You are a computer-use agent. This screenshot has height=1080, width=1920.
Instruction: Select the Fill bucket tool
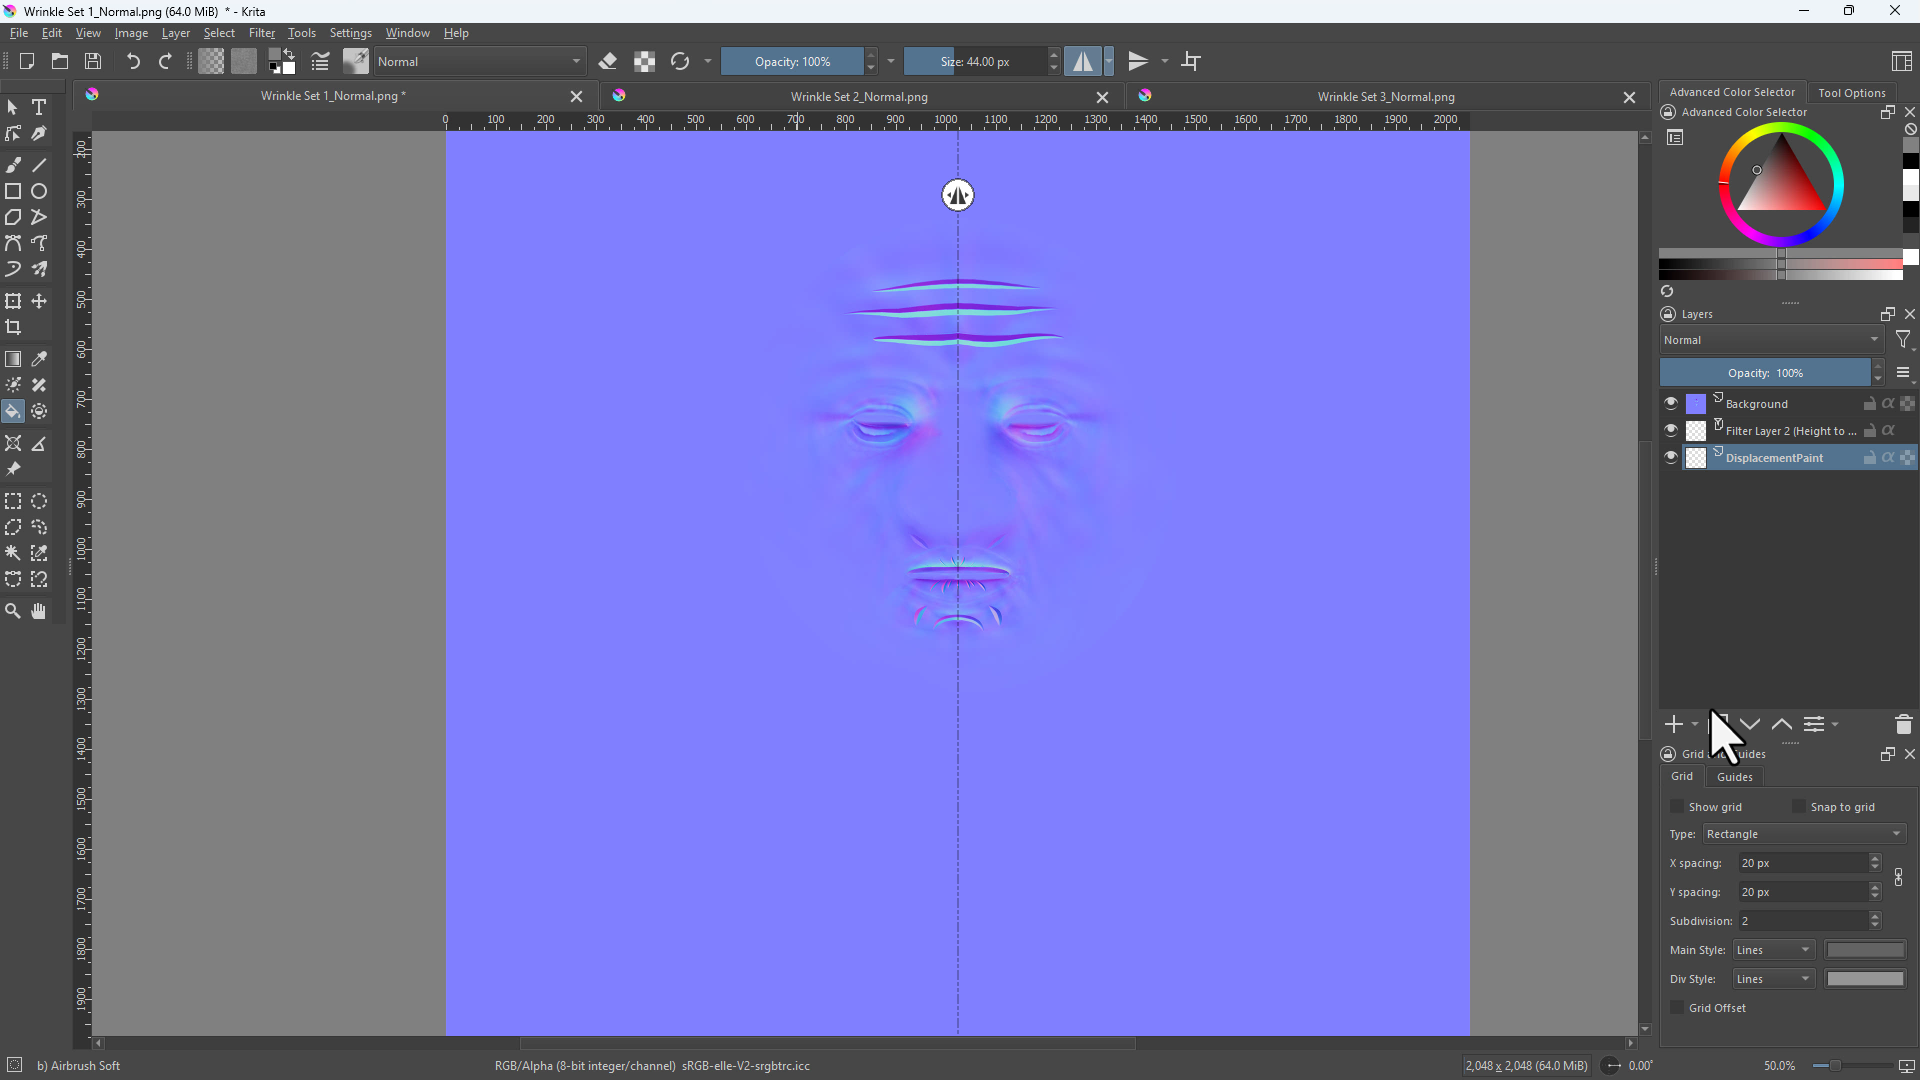click(x=13, y=411)
